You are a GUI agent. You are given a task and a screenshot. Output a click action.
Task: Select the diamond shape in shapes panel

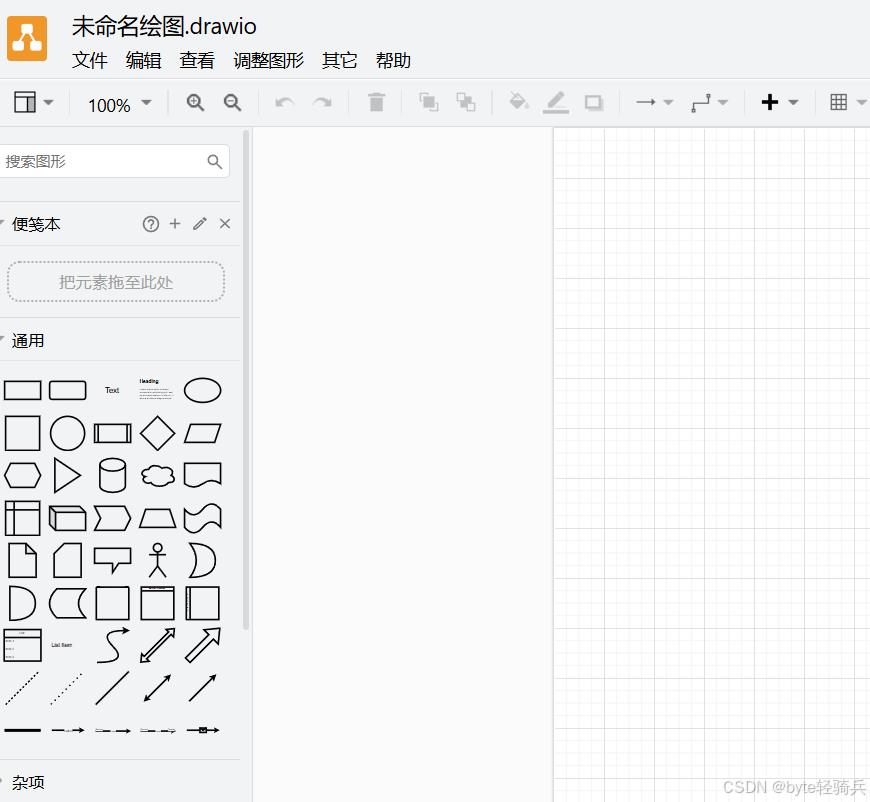(x=157, y=433)
